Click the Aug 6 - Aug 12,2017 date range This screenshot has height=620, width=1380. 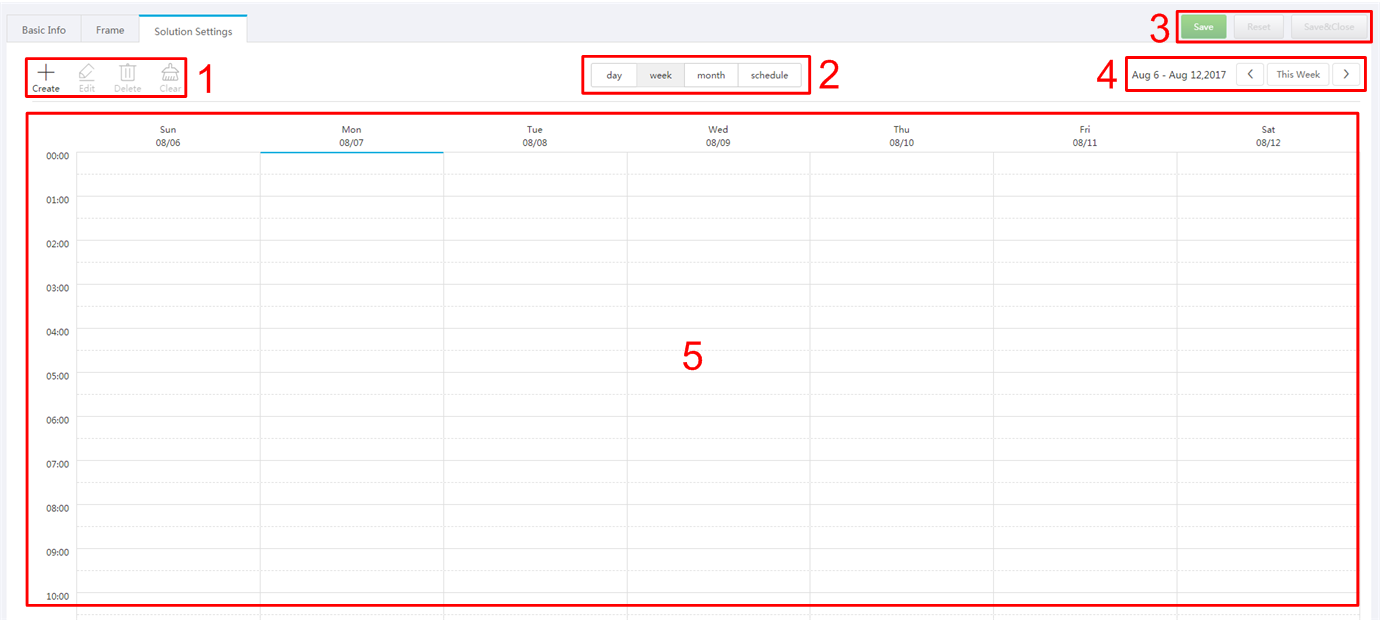[1179, 75]
